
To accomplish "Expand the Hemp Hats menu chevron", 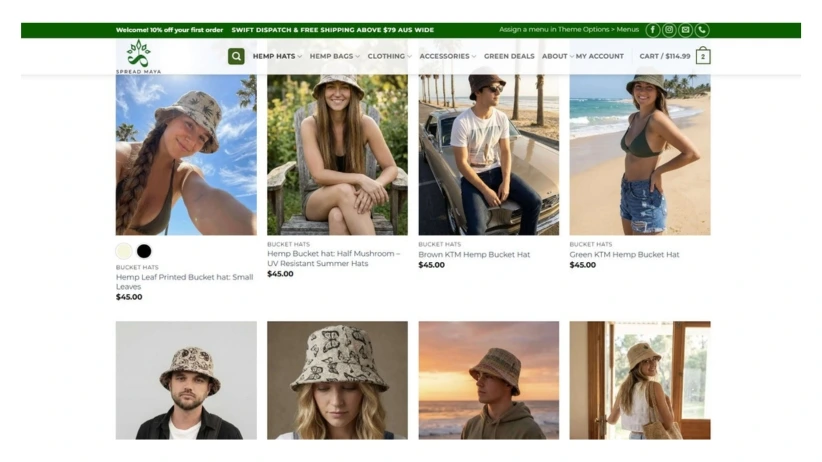I will coord(299,57).
